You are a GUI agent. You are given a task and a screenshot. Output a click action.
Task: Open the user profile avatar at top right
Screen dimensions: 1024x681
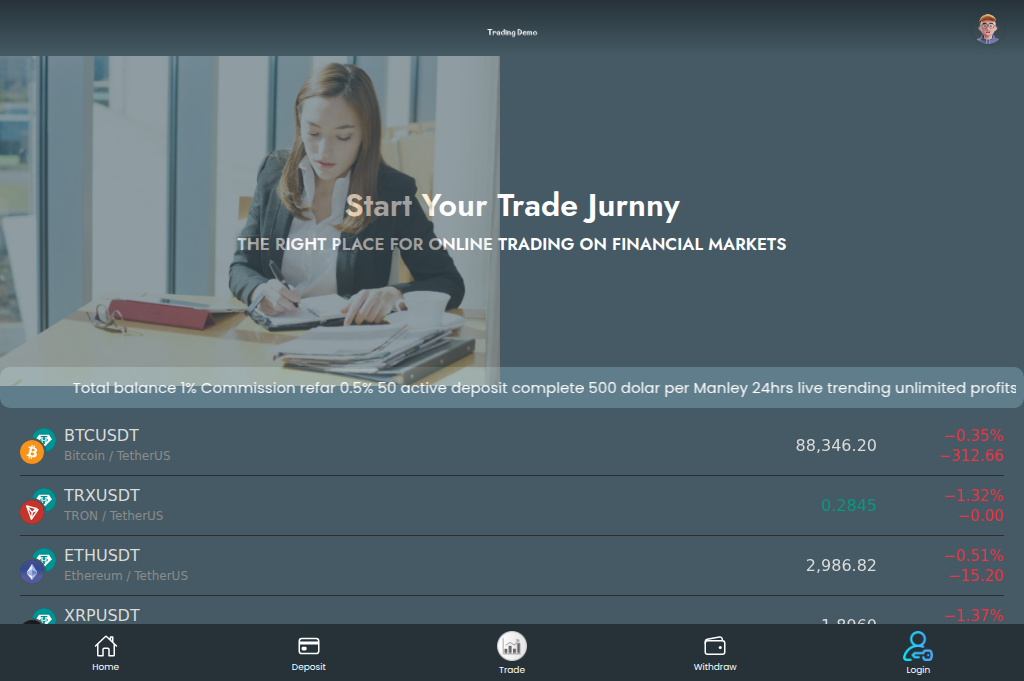pos(987,30)
